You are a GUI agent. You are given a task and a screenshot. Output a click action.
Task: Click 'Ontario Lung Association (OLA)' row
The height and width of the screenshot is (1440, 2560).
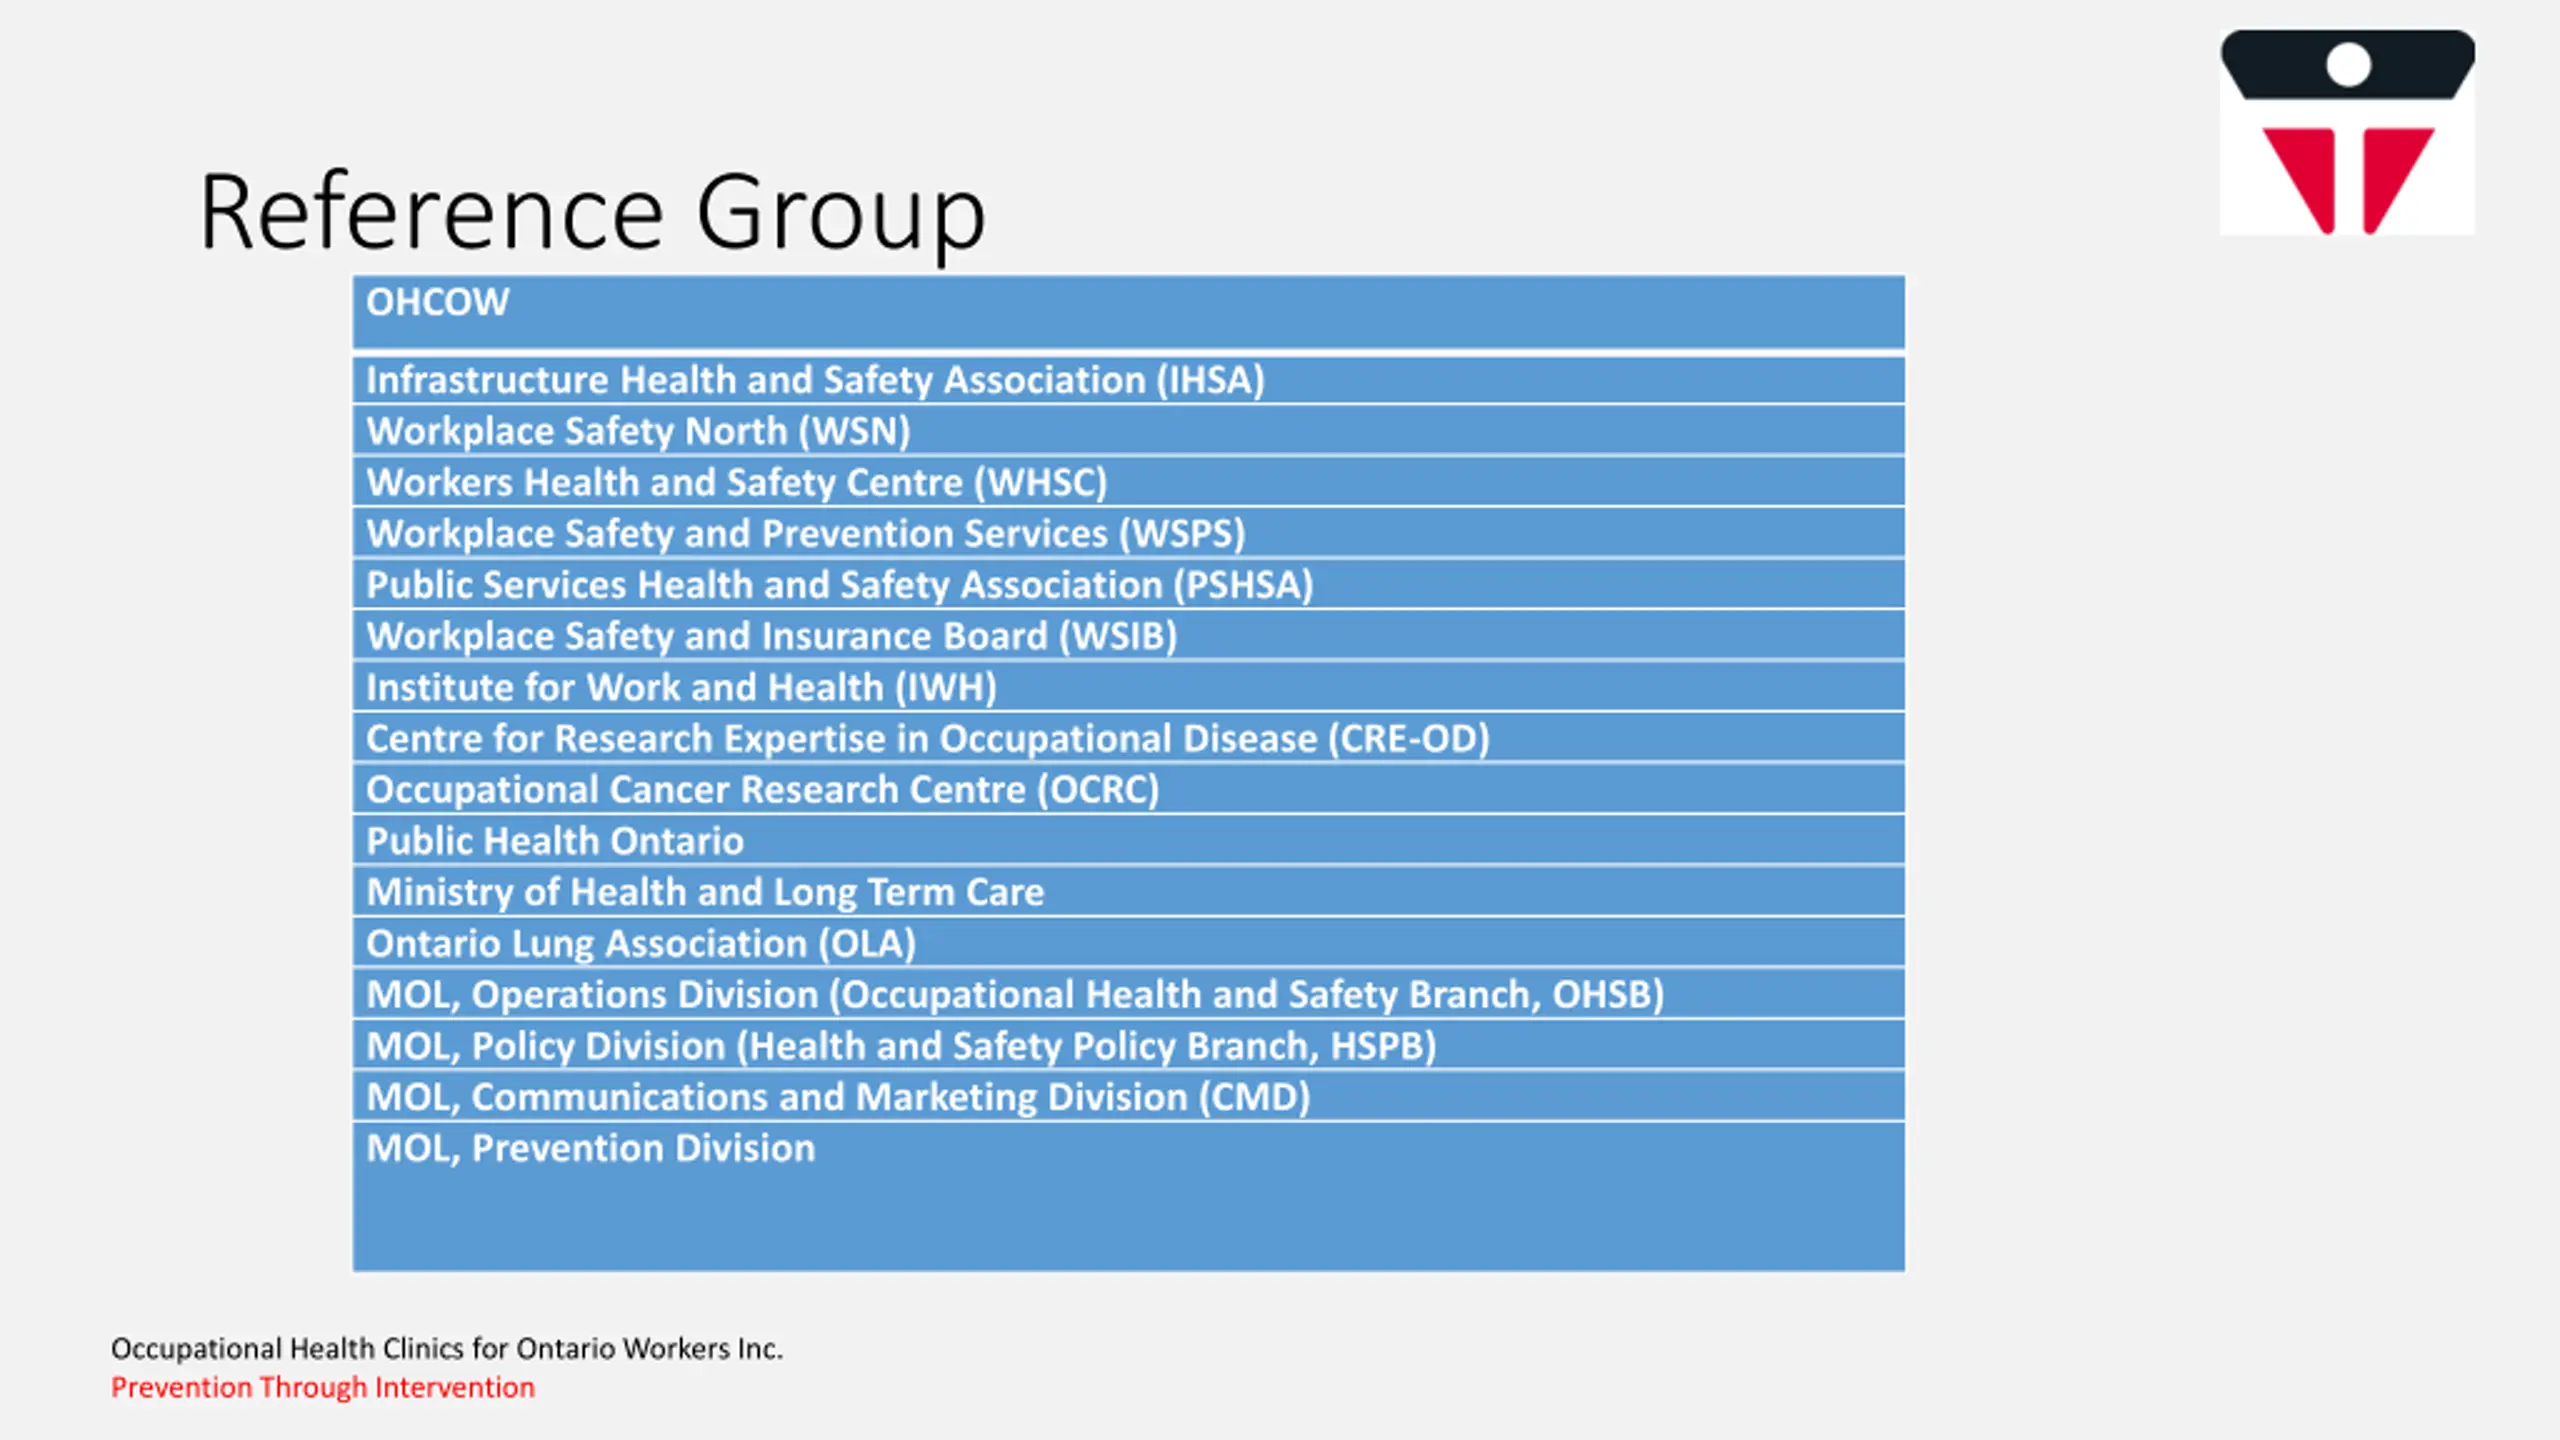[1129, 943]
